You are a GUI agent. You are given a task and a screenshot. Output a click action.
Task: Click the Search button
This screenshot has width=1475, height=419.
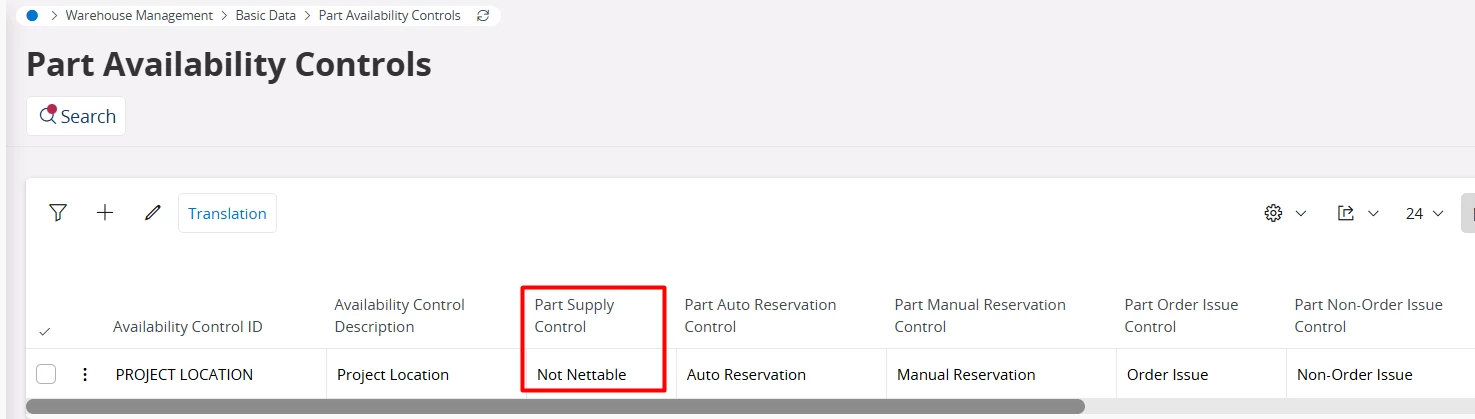(76, 116)
